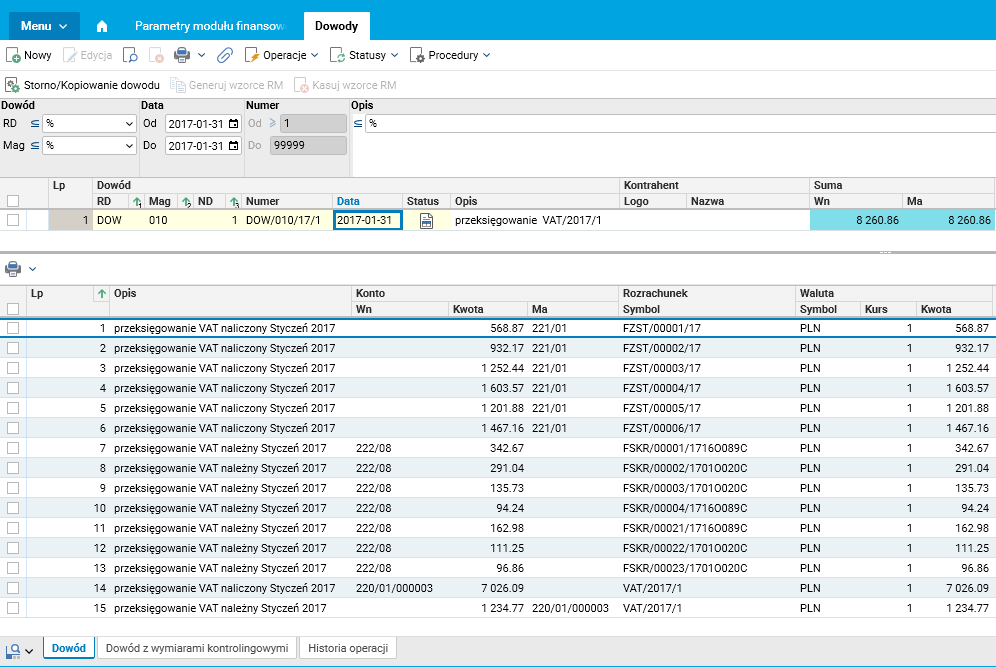The height and width of the screenshot is (667, 996).
Task: Open the Statusy menu button
Action: point(366,55)
